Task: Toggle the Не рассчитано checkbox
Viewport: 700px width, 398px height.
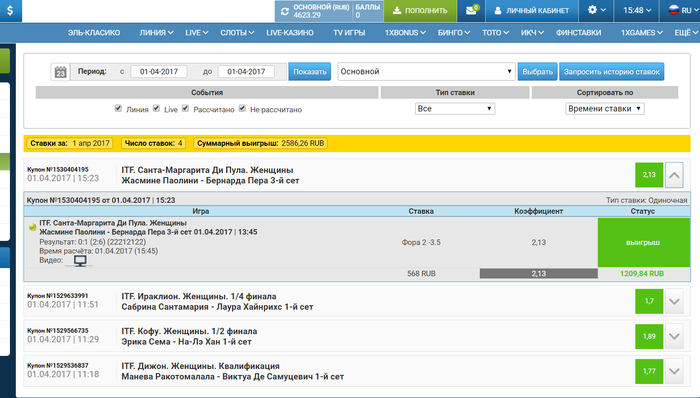Action: click(x=242, y=108)
